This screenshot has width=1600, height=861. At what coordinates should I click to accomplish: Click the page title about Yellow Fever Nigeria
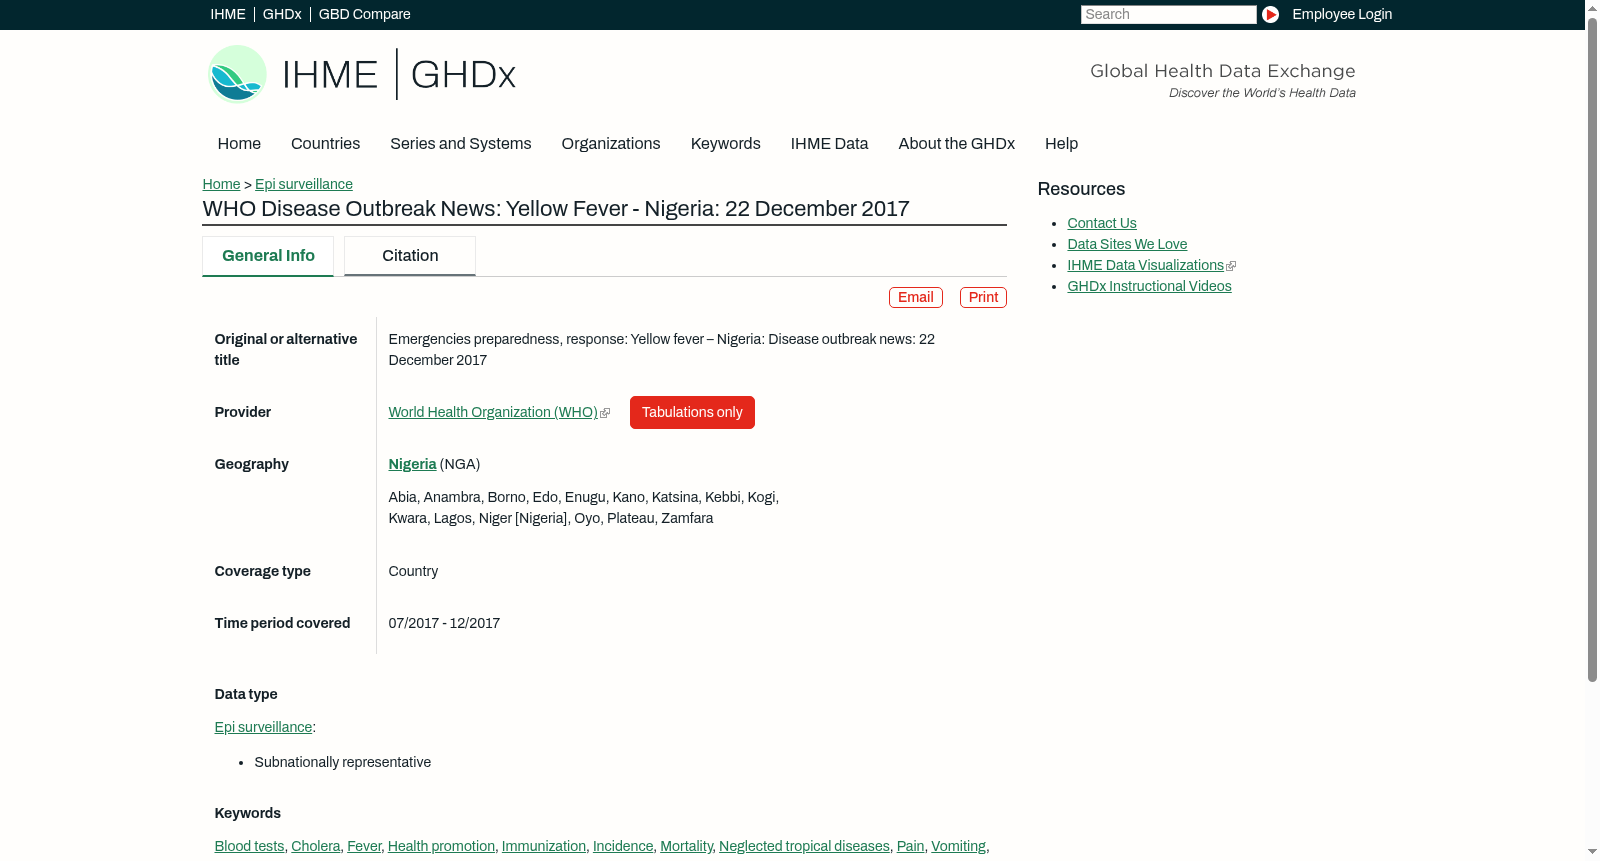point(556,208)
